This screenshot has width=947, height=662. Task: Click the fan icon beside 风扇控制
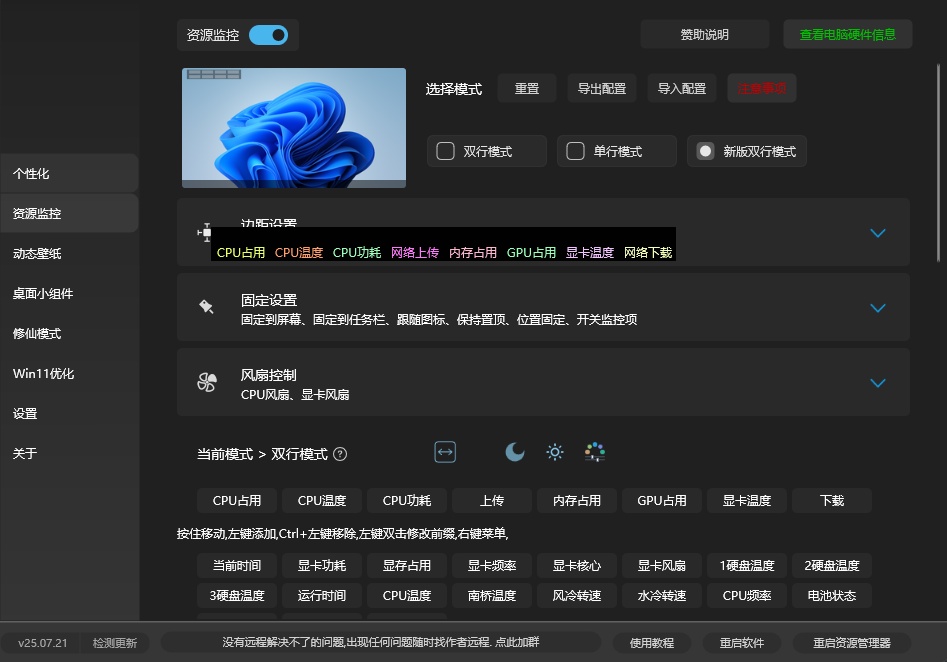click(207, 382)
